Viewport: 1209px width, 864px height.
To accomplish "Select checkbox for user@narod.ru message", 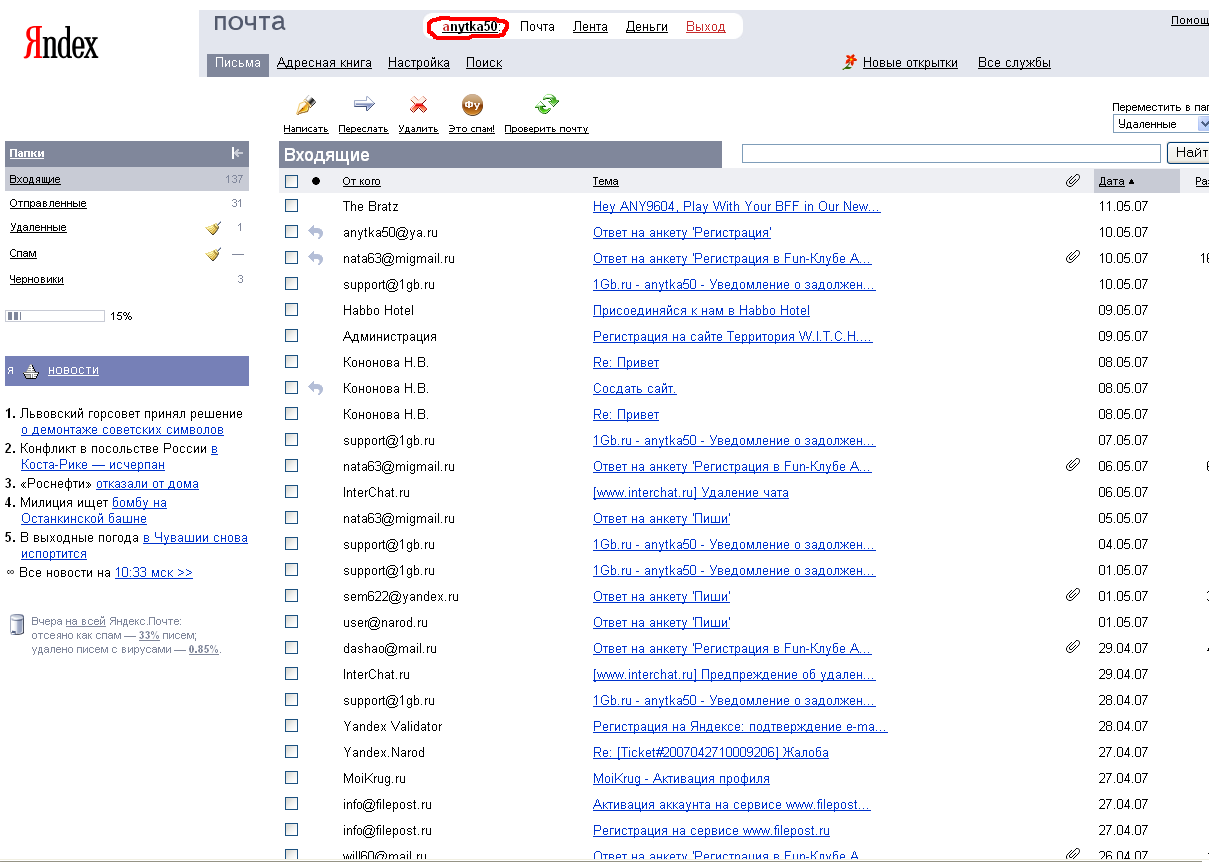I will tap(291, 622).
